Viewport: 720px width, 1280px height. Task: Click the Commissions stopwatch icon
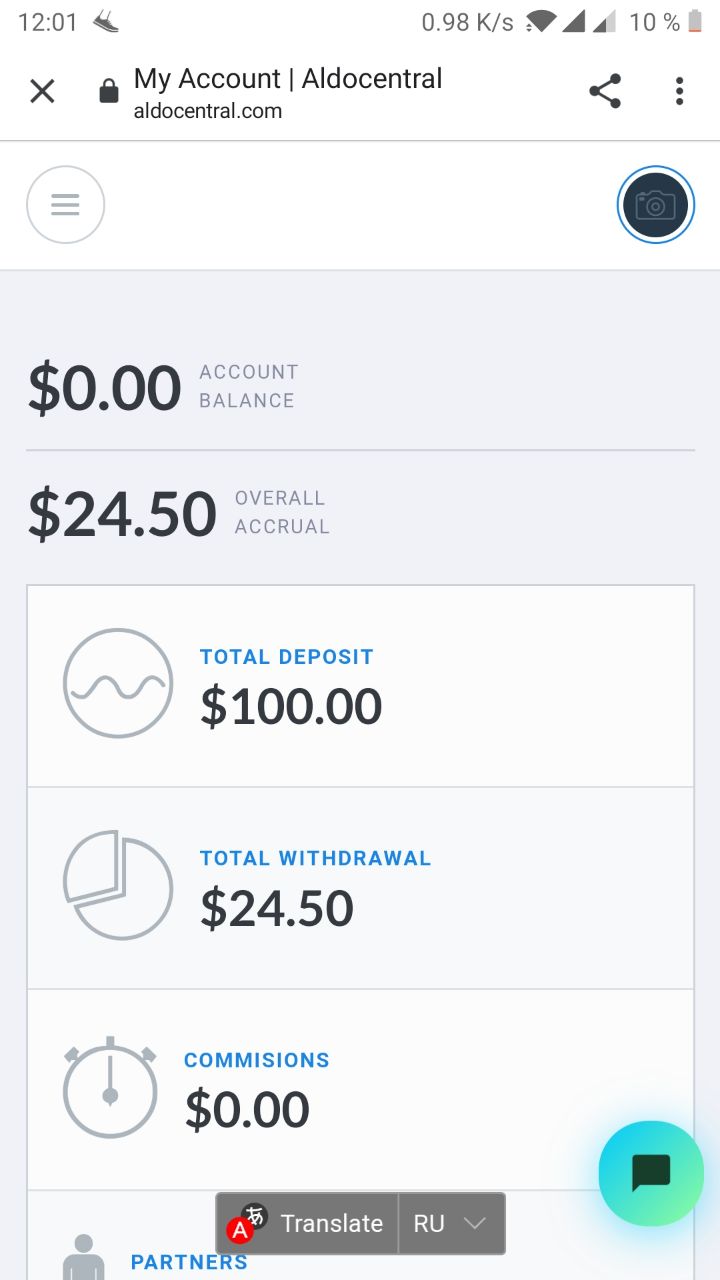click(110, 1087)
